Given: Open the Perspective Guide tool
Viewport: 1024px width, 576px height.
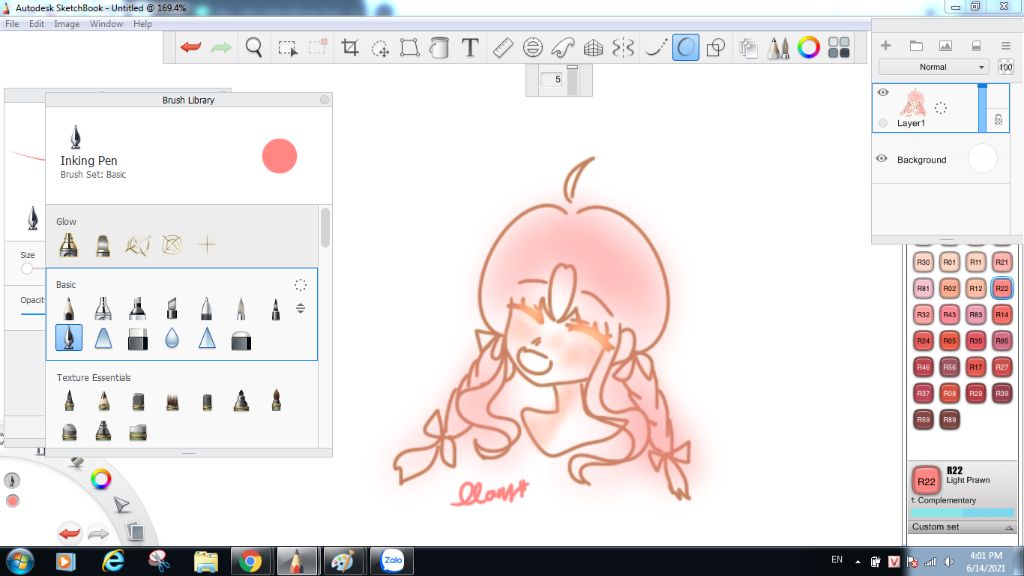Looking at the screenshot, I should [x=593, y=47].
